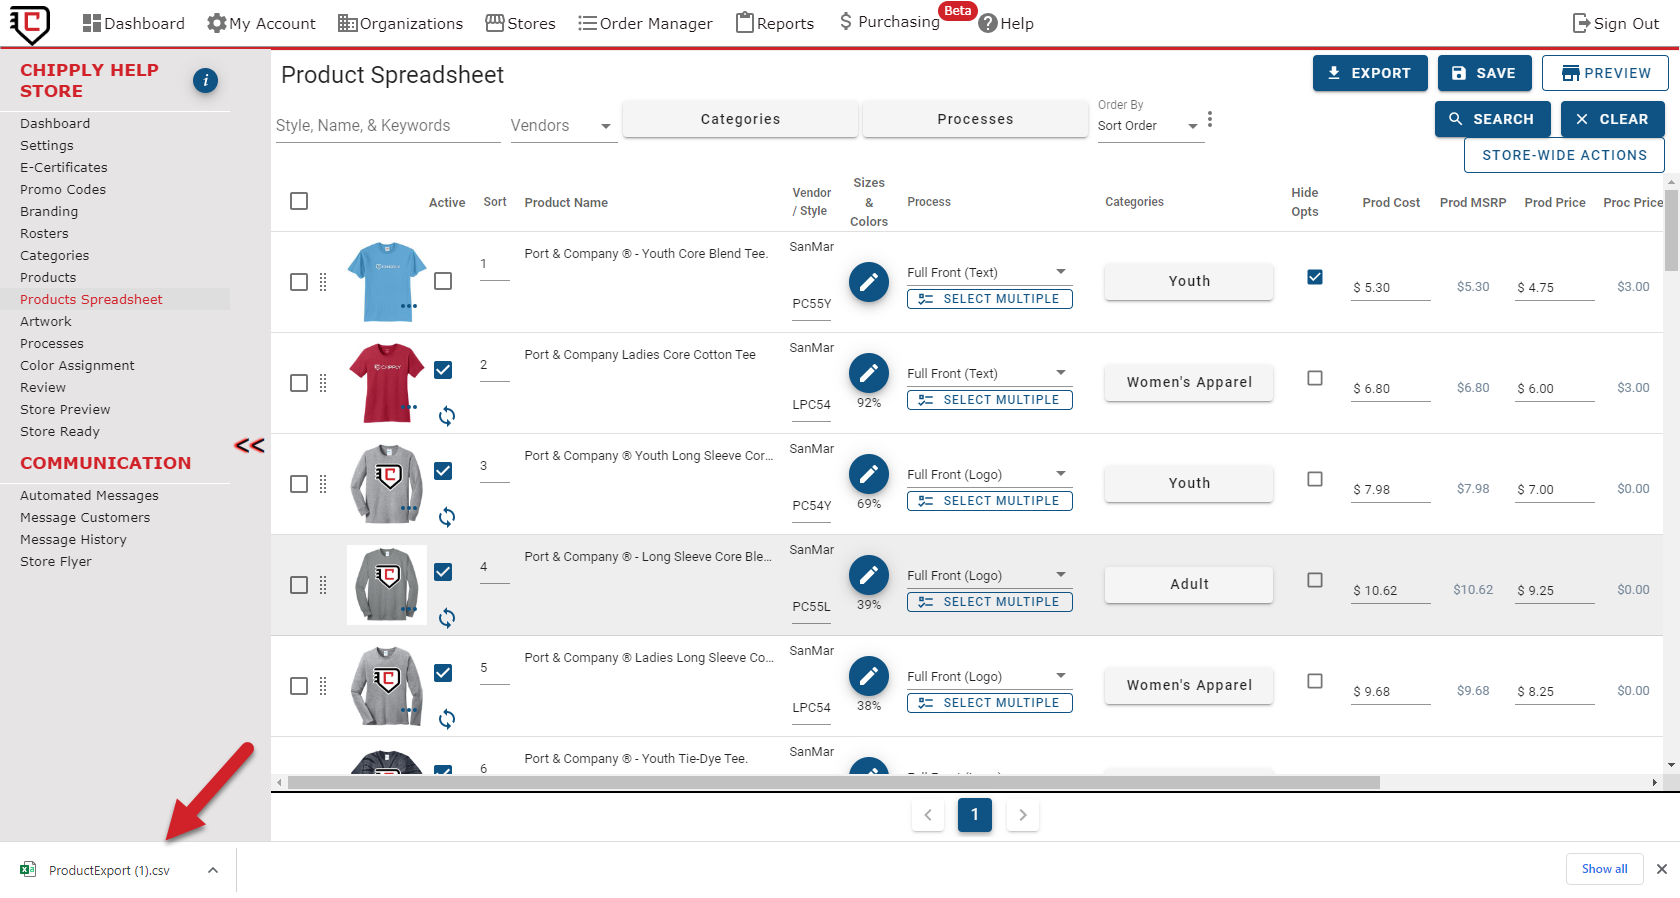Open the Sort Order dropdown
This screenshot has width=1680, height=898.
[x=1150, y=126]
